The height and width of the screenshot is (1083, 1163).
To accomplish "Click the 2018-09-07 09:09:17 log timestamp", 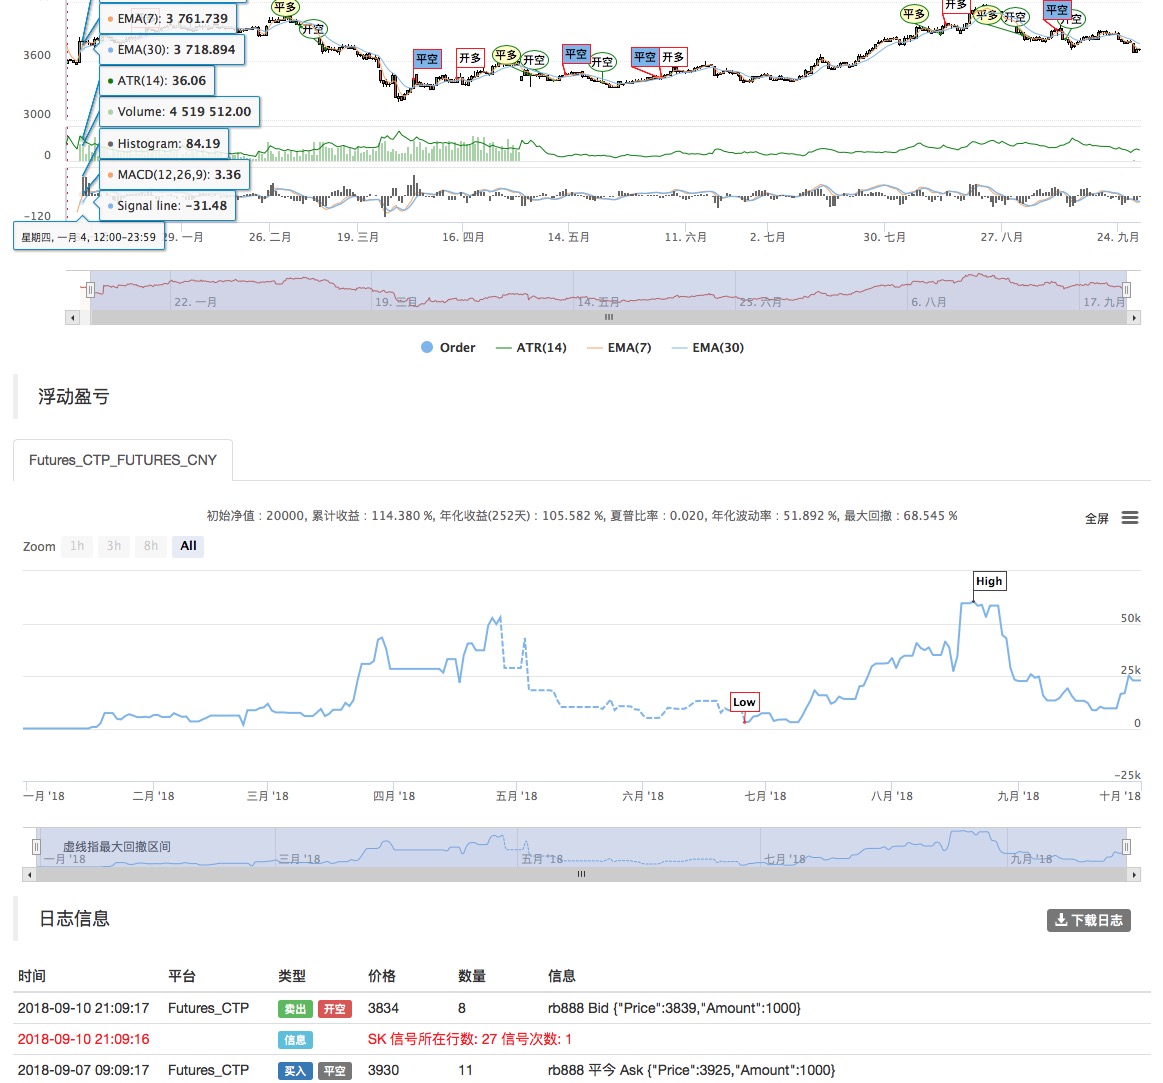I will click(x=84, y=1070).
